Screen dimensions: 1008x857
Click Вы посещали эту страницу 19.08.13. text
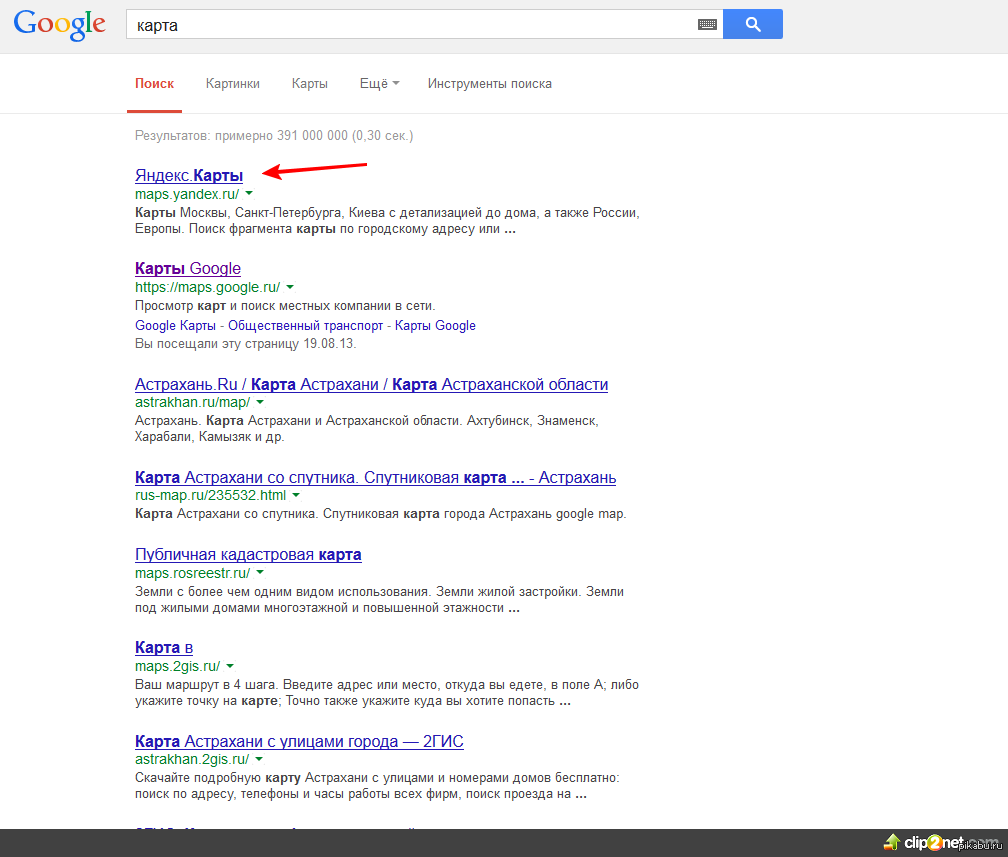246,344
